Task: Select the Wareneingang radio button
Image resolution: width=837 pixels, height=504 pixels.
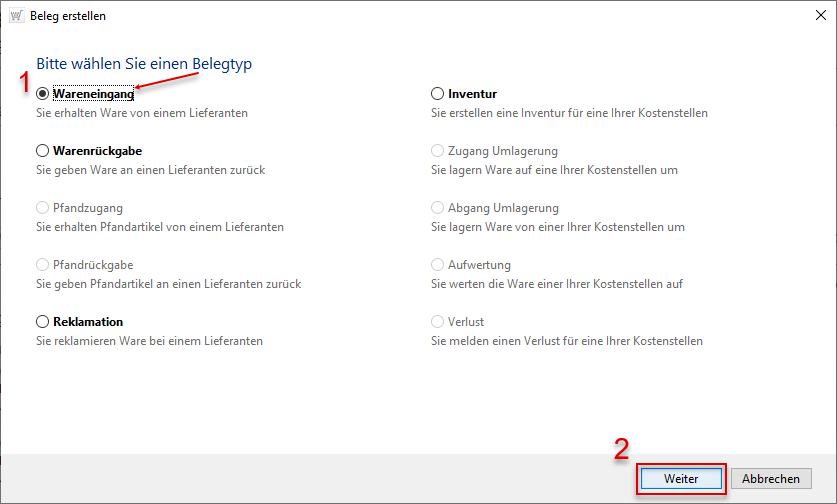Action: 42,94
